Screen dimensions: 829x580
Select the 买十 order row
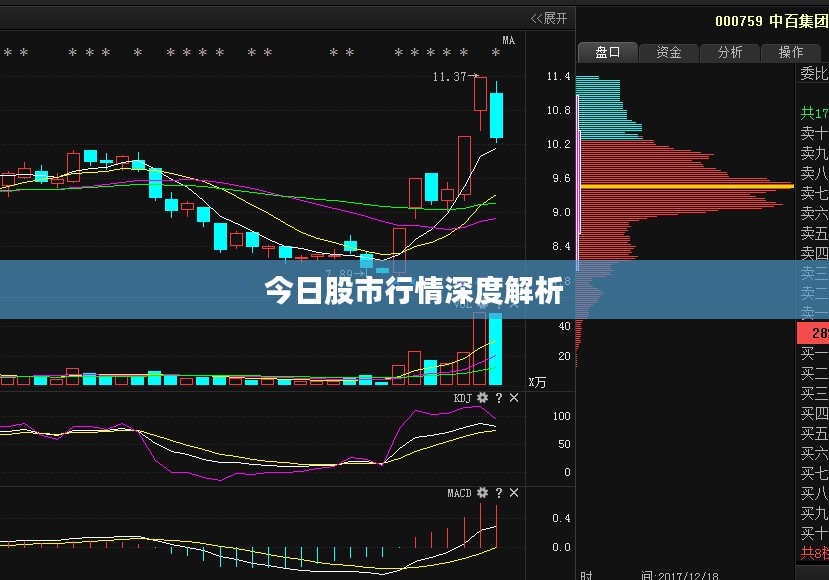[x=814, y=533]
